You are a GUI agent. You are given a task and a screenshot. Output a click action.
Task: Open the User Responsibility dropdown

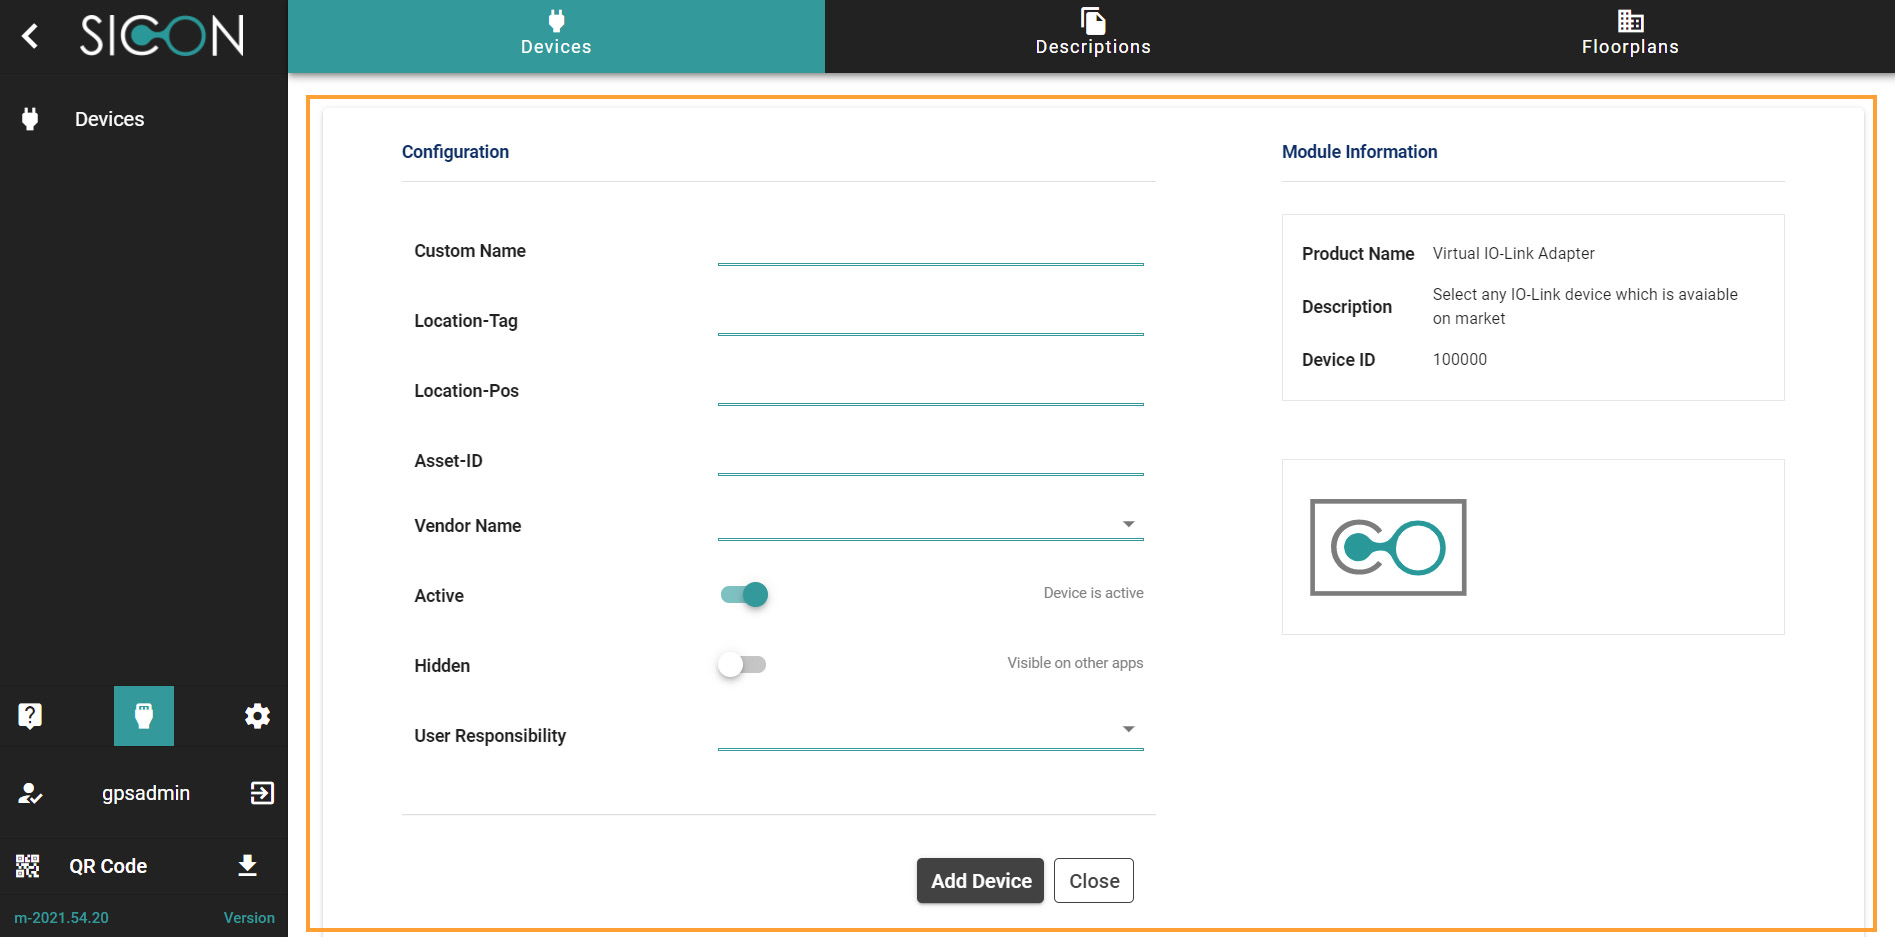click(930, 730)
